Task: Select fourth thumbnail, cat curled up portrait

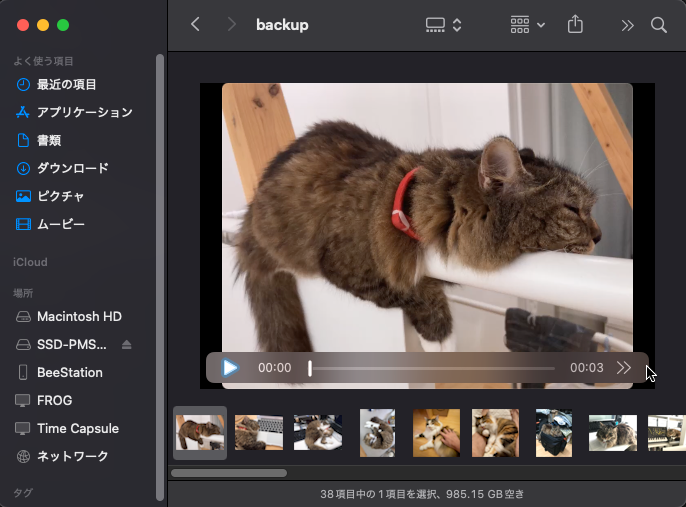Action: (x=377, y=433)
